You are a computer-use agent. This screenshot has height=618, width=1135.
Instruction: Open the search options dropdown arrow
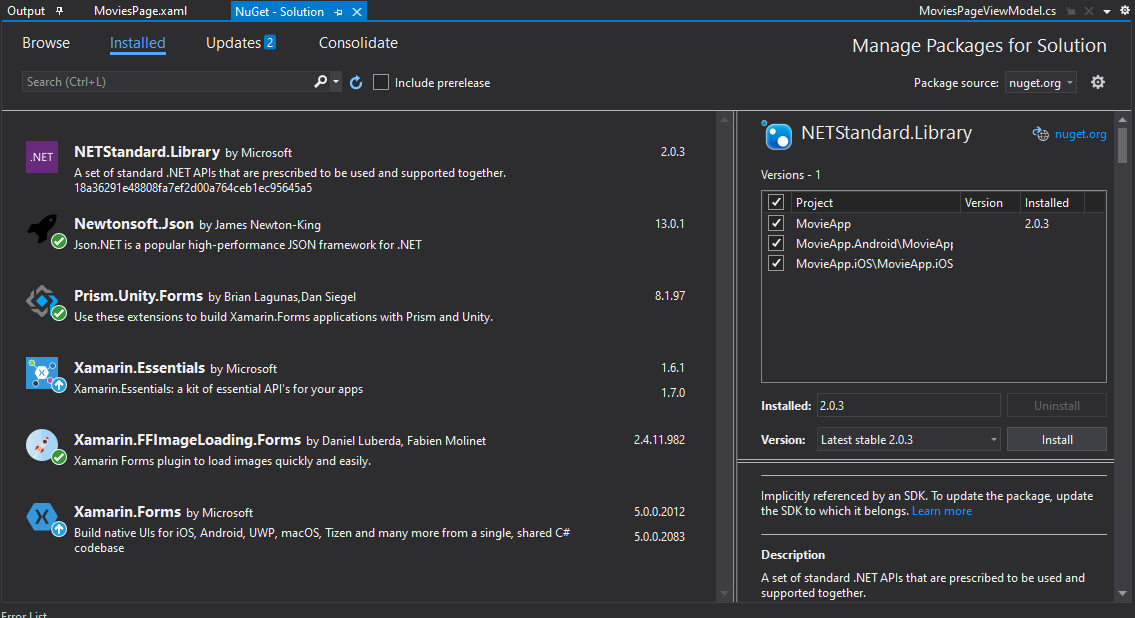coord(336,82)
